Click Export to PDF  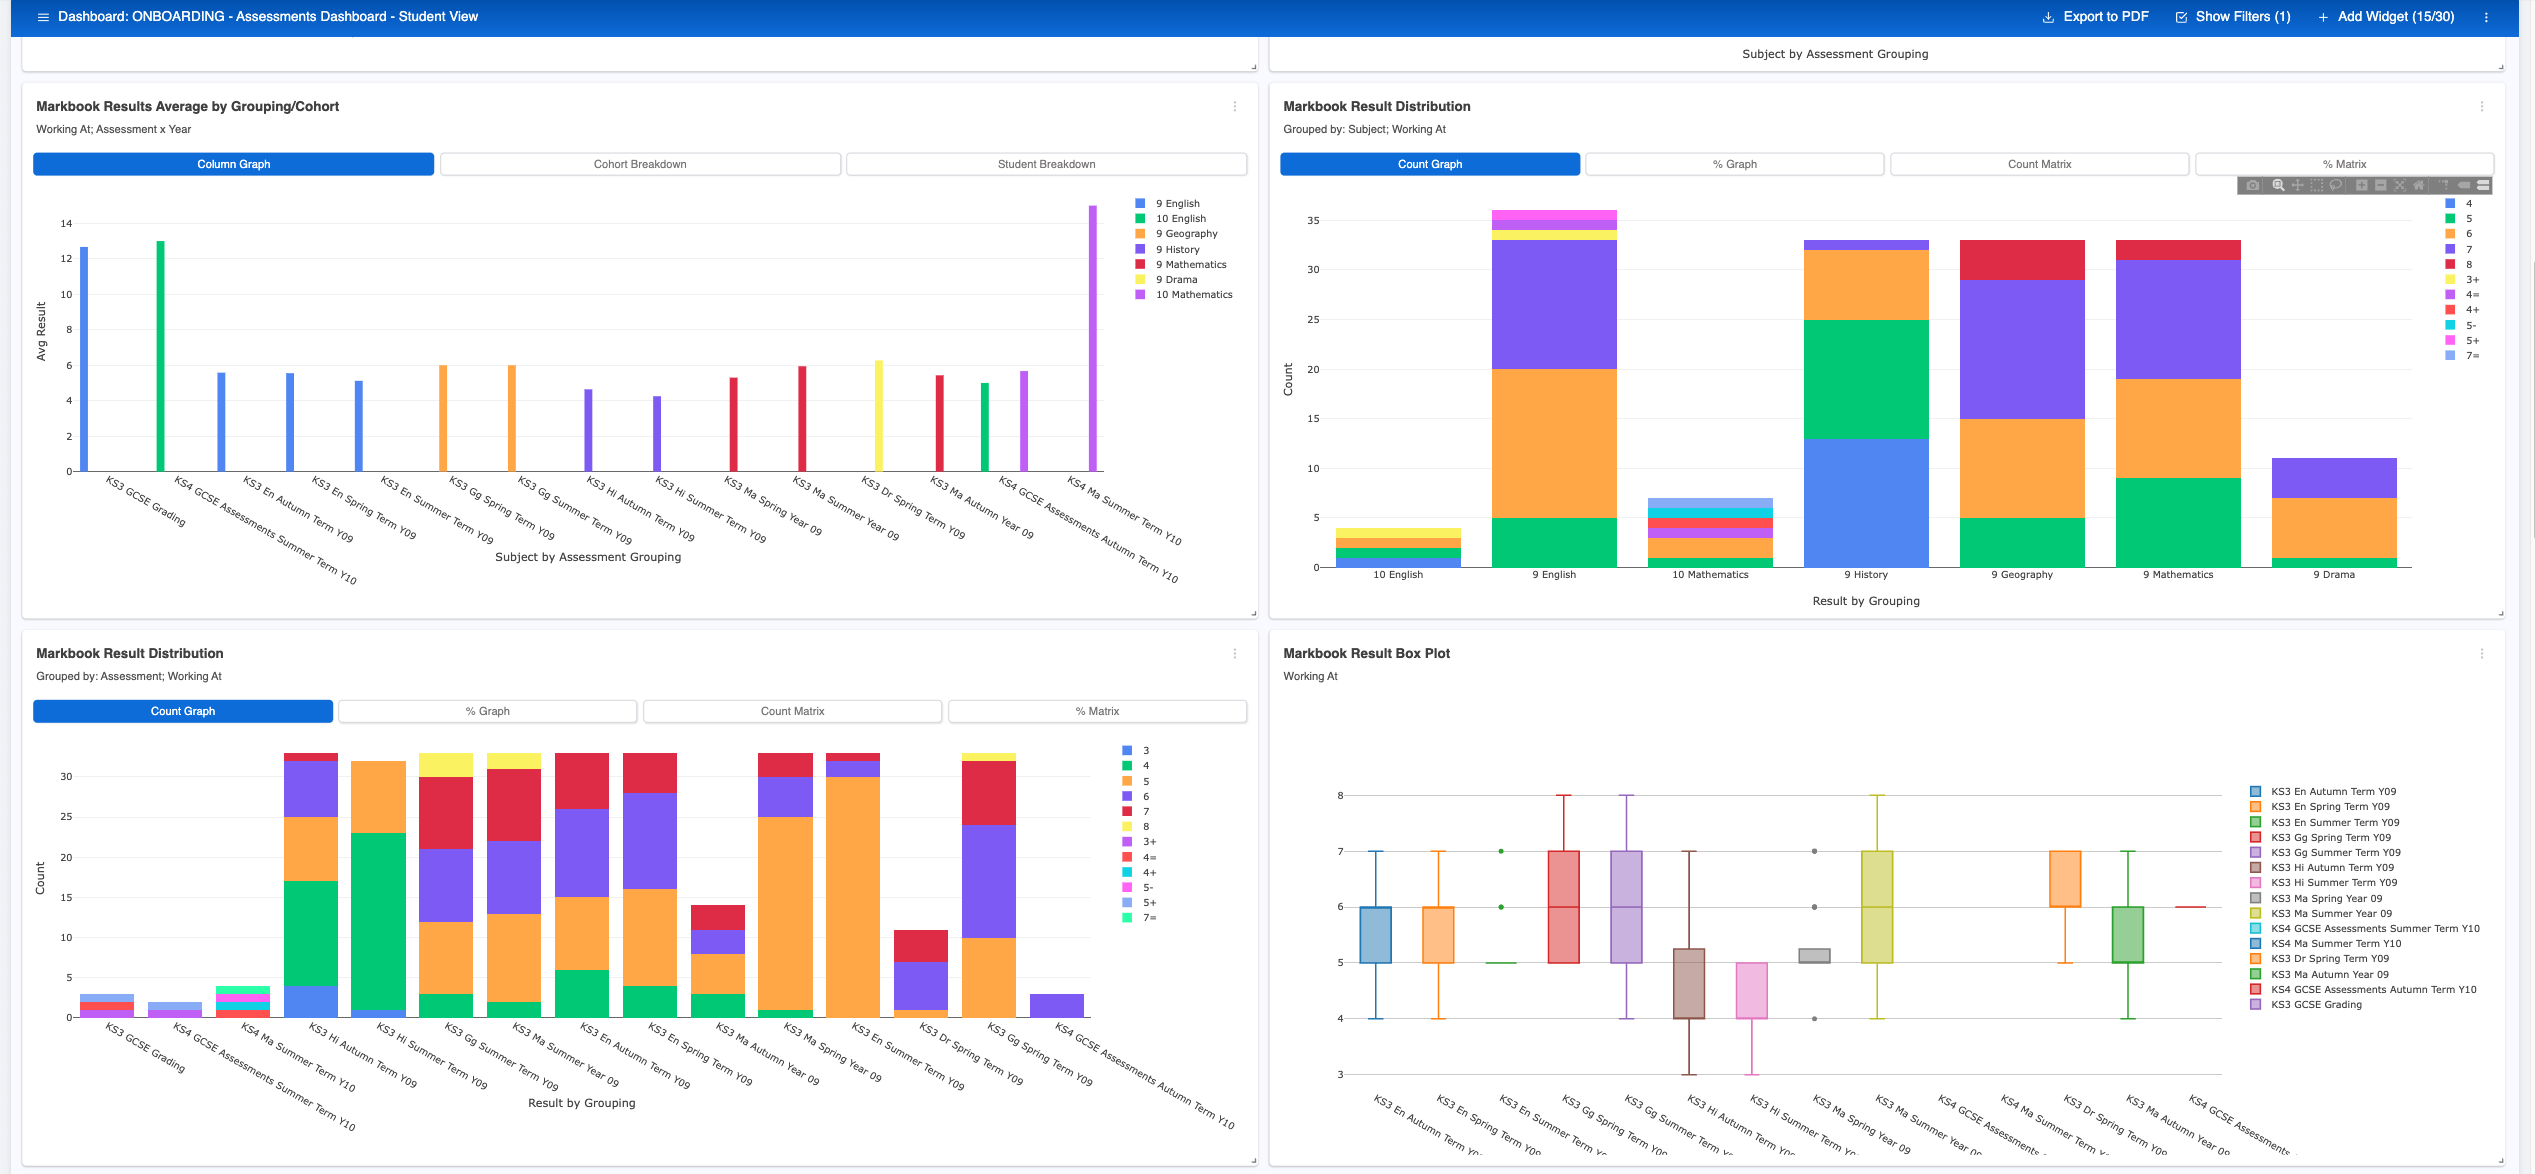tap(2095, 17)
